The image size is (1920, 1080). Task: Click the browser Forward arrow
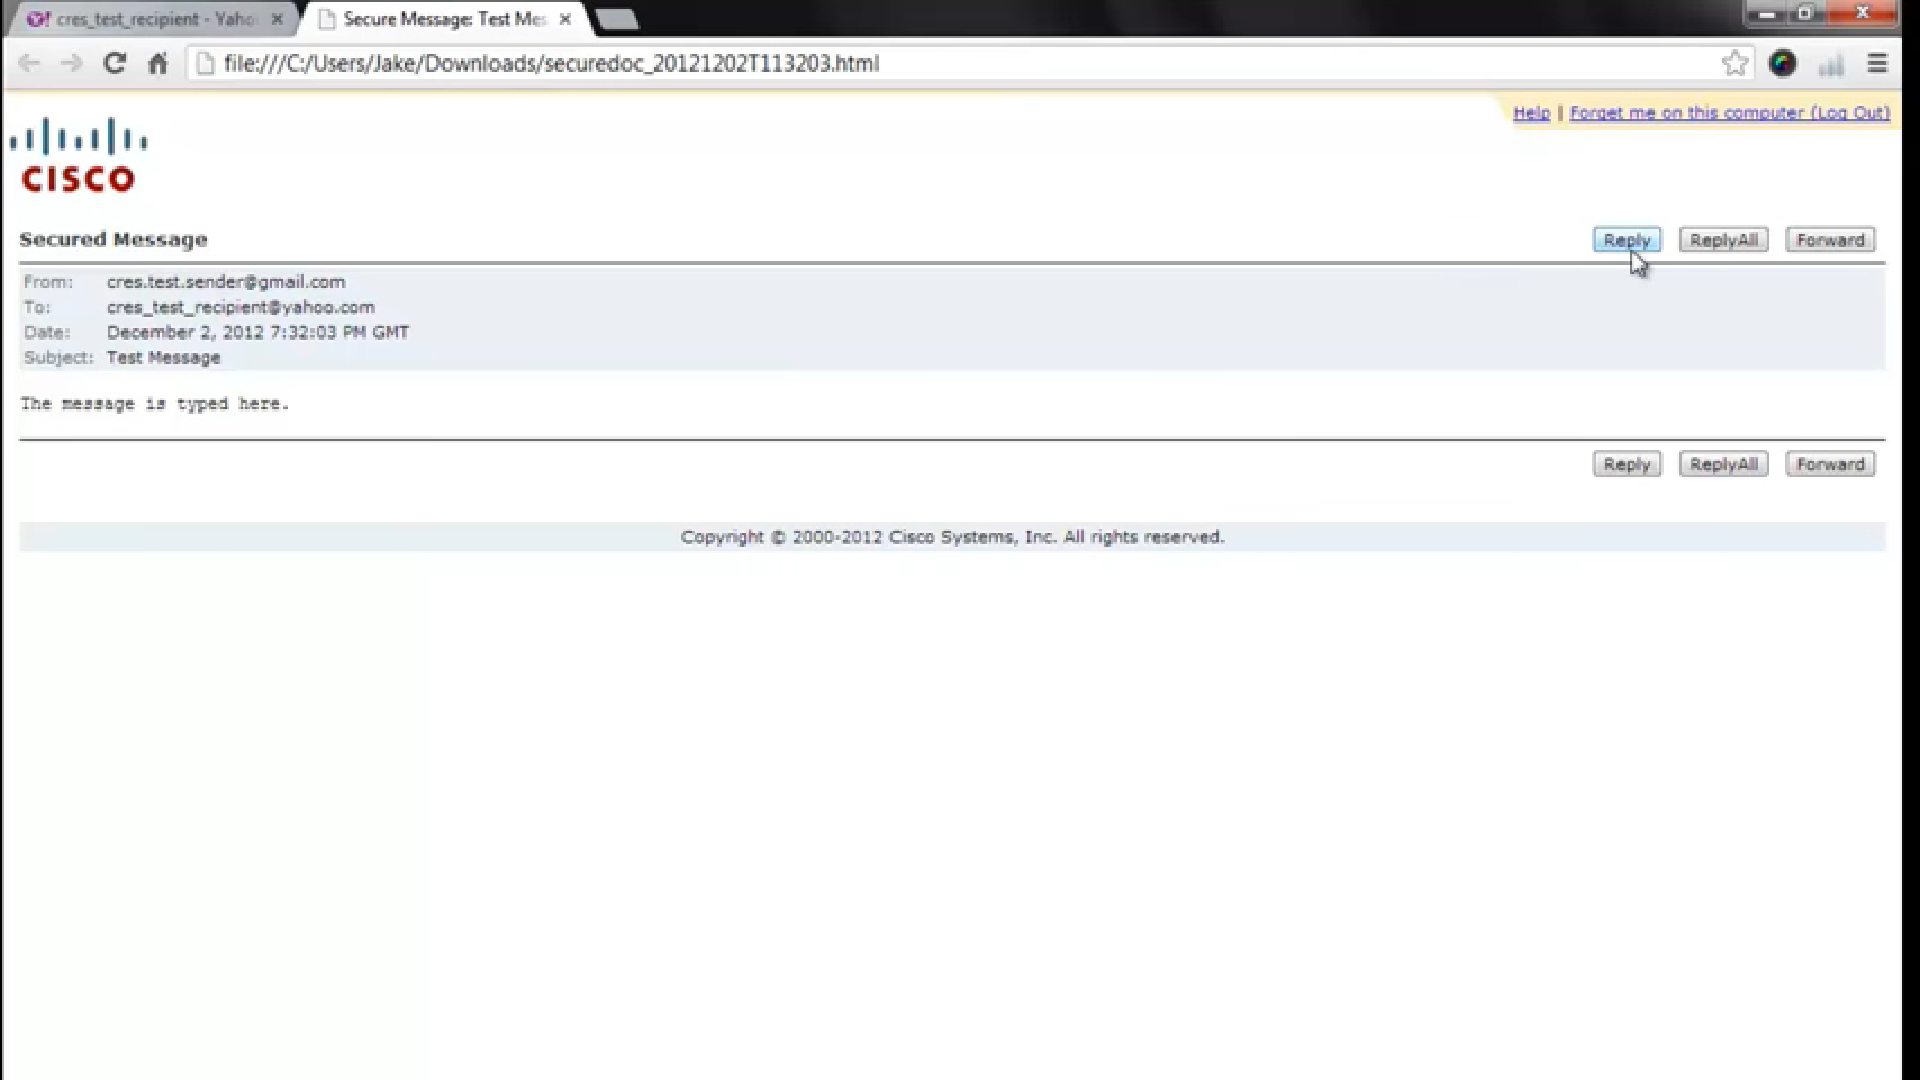pyautogui.click(x=71, y=63)
